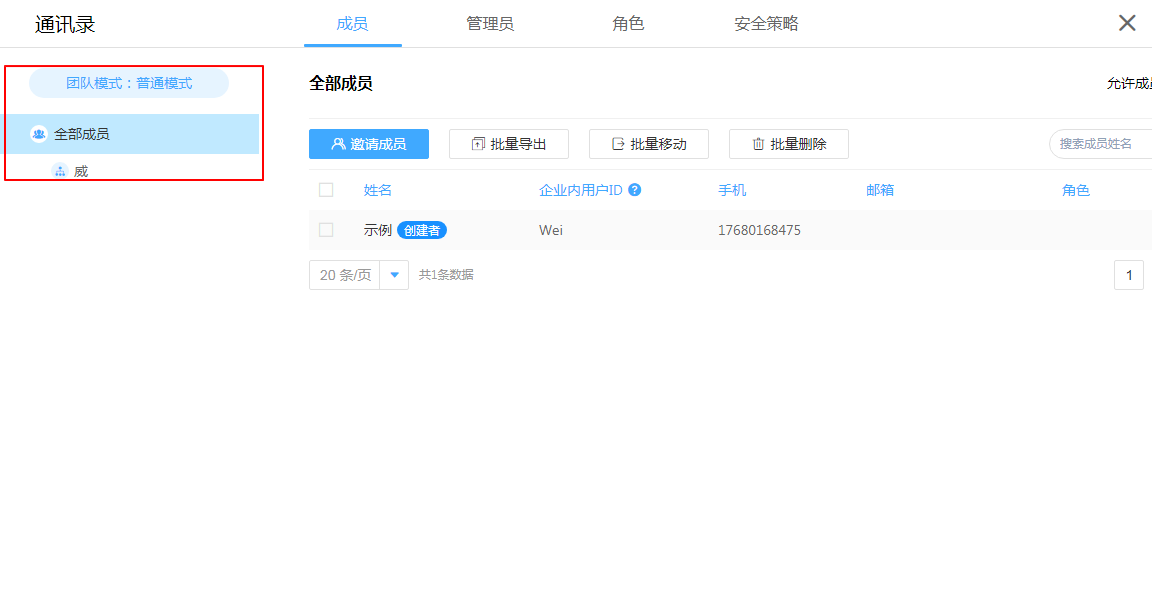Image resolution: width=1152 pixels, height=601 pixels.
Task: Switch to the 管理员 tab
Action: coord(490,24)
